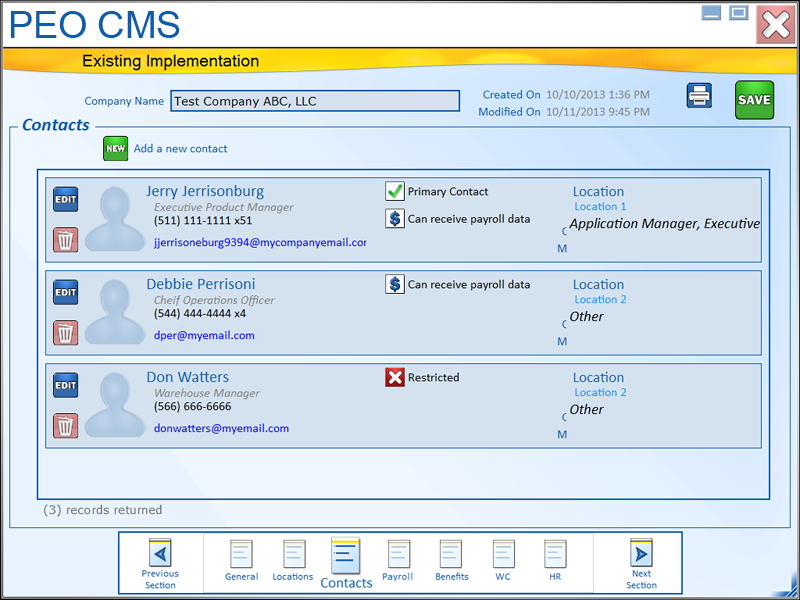Open the dper@myemail.com email link
Screen dimensions: 800x600
tap(204, 336)
